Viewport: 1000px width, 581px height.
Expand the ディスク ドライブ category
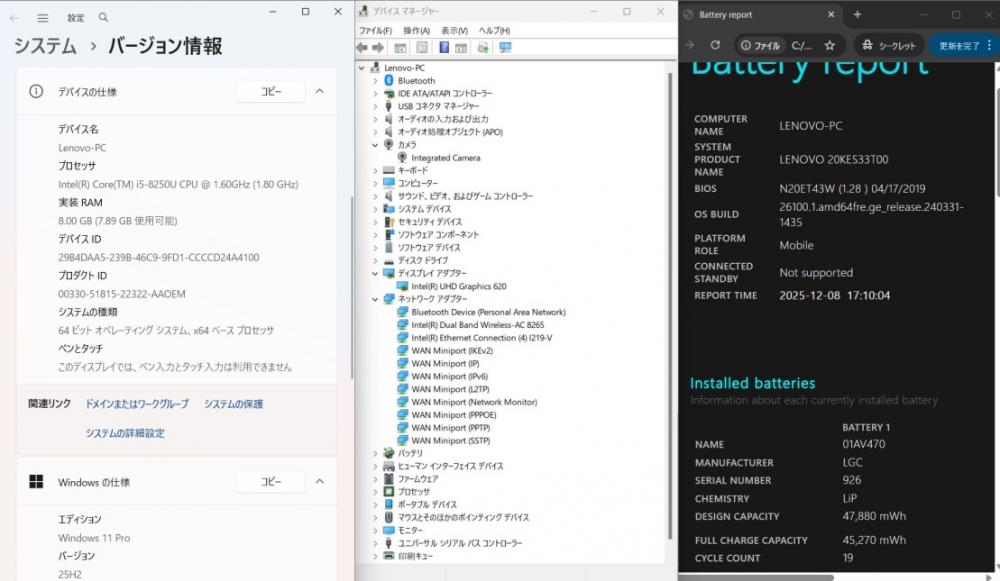point(375,260)
